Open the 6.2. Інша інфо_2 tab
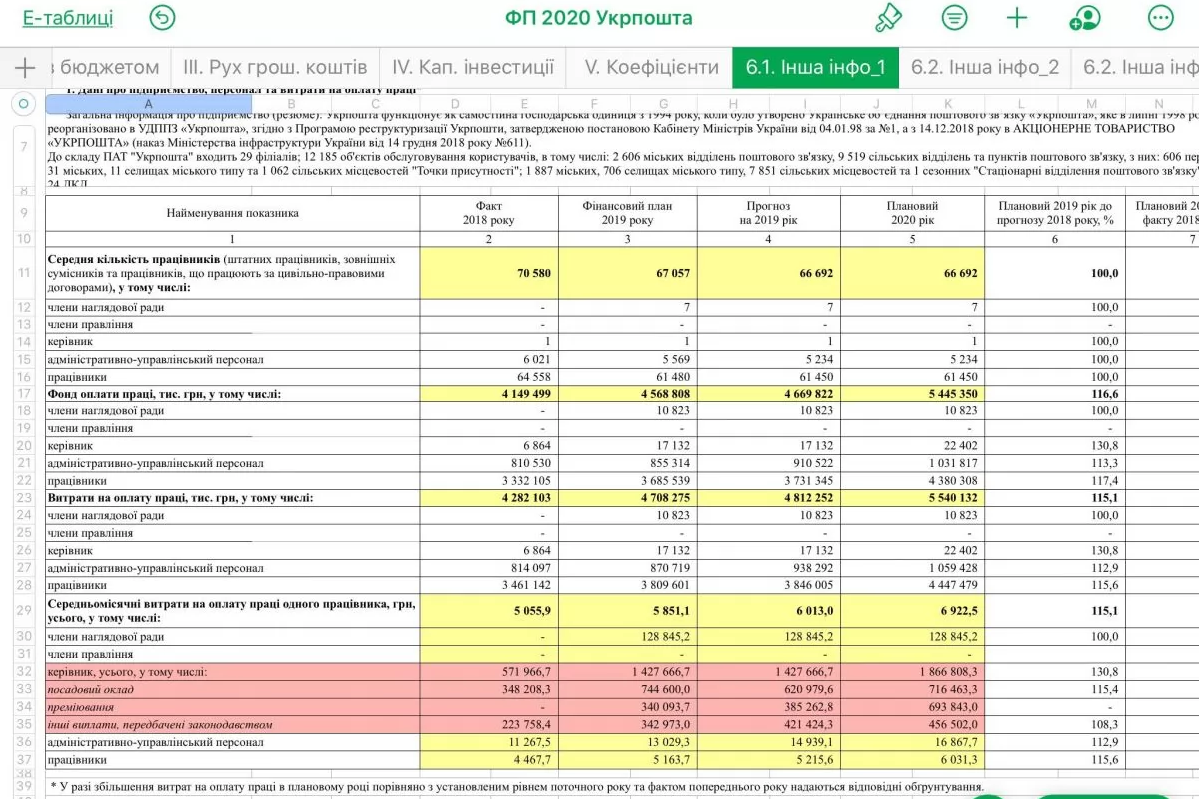The width and height of the screenshot is (1199, 799). click(x=984, y=68)
